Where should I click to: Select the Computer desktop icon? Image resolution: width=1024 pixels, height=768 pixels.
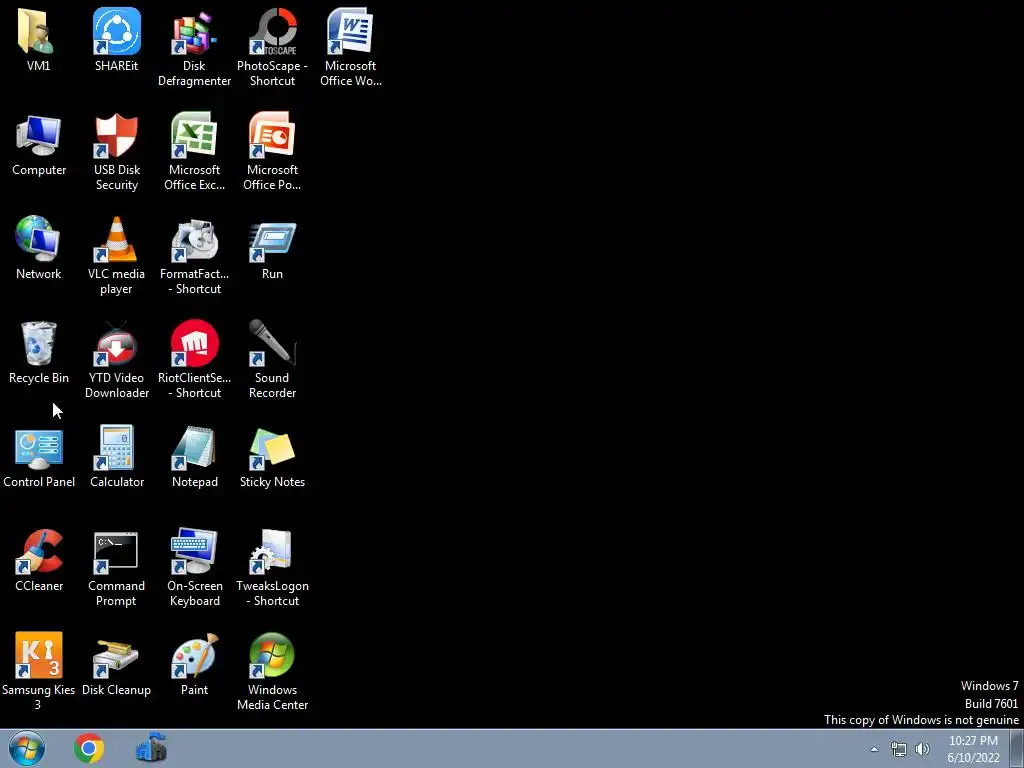[39, 135]
